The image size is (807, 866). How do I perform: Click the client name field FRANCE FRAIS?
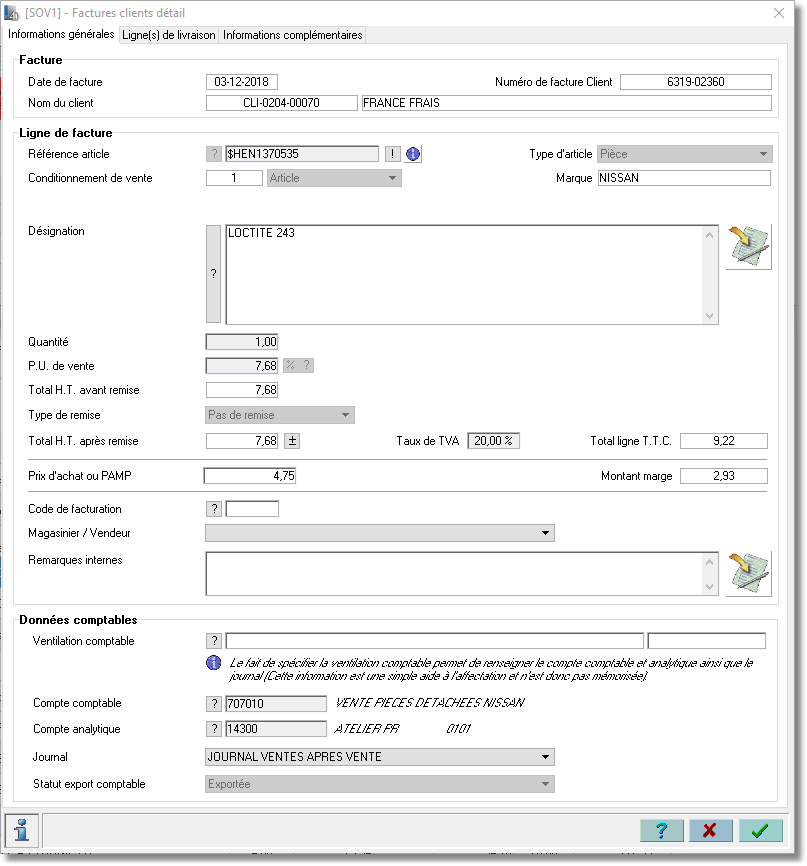click(567, 103)
